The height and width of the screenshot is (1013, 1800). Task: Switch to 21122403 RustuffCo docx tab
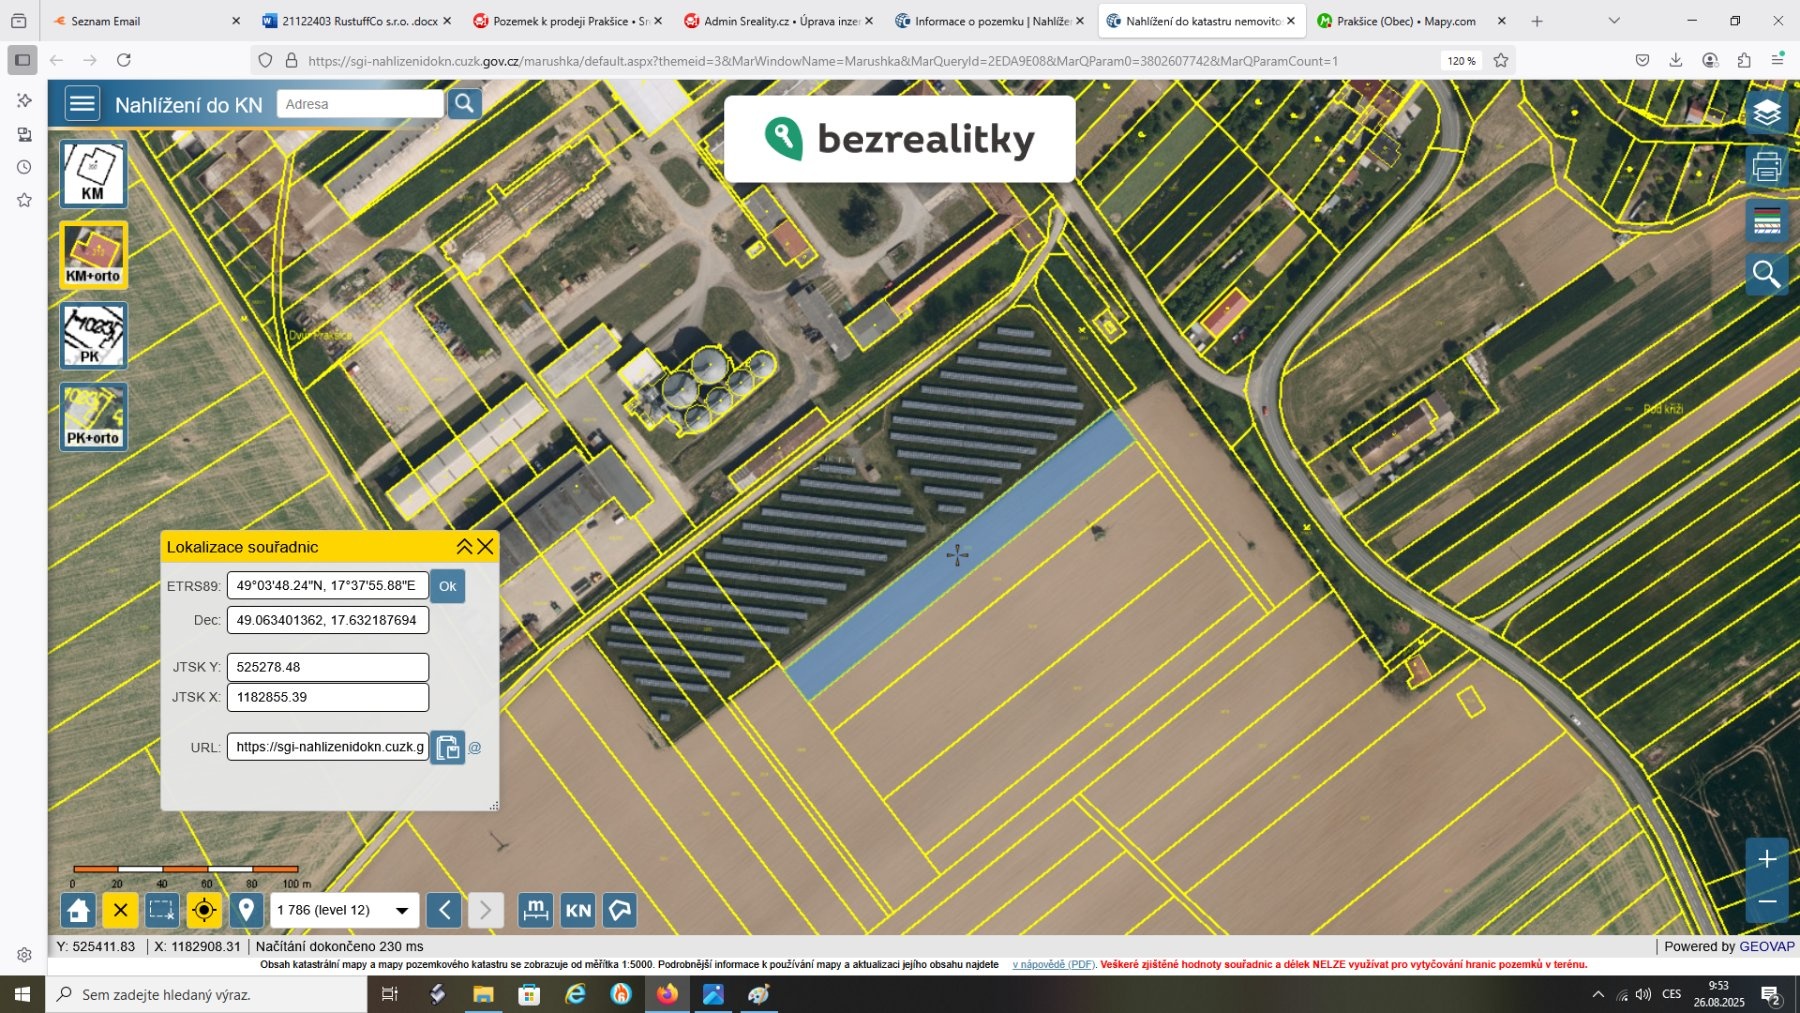pyautogui.click(x=356, y=21)
